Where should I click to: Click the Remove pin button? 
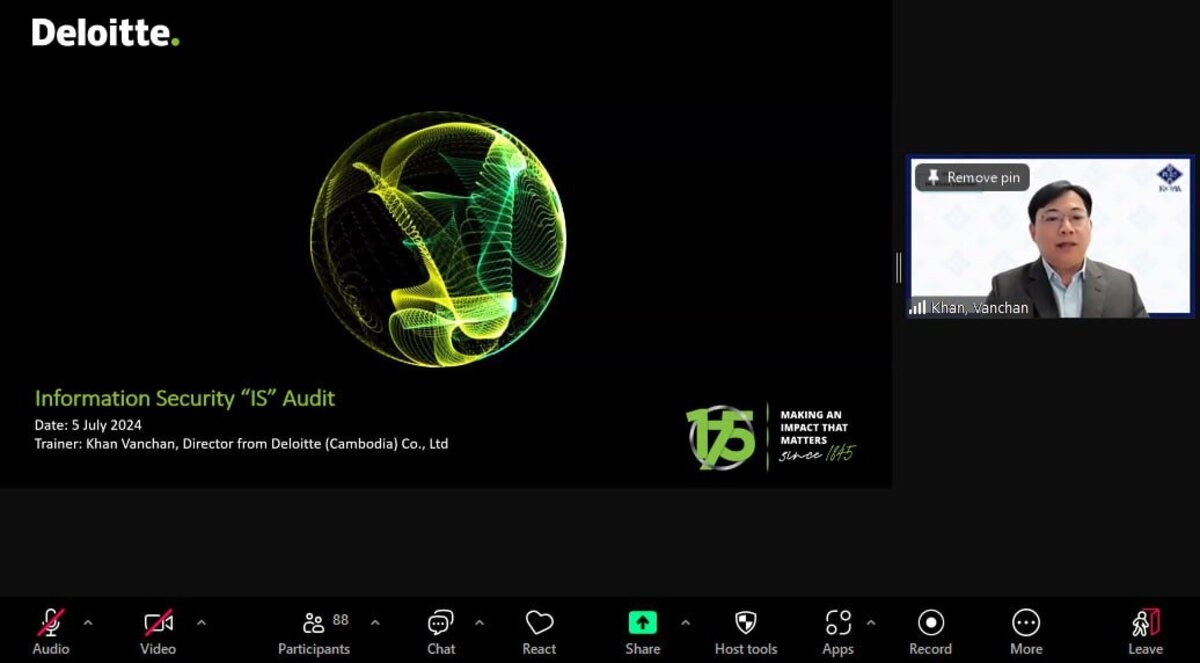973,178
